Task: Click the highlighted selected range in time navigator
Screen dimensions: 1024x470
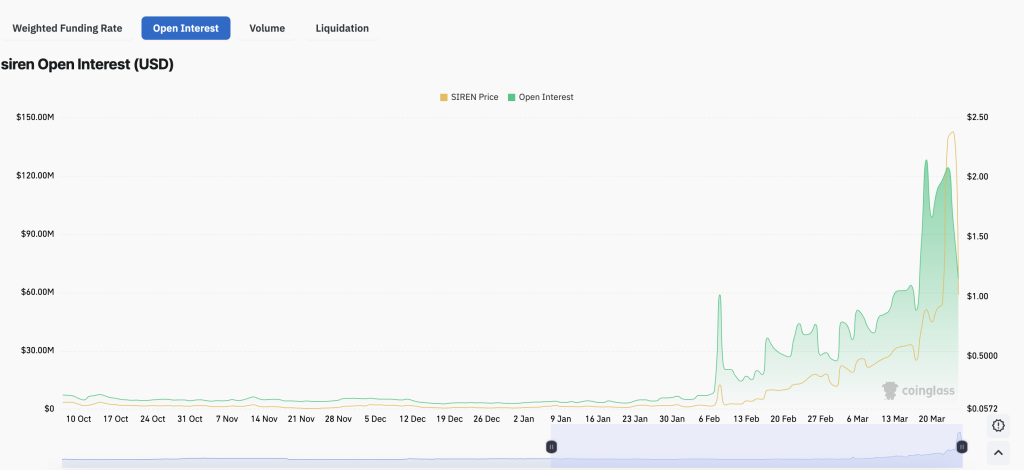Action: 750,446
